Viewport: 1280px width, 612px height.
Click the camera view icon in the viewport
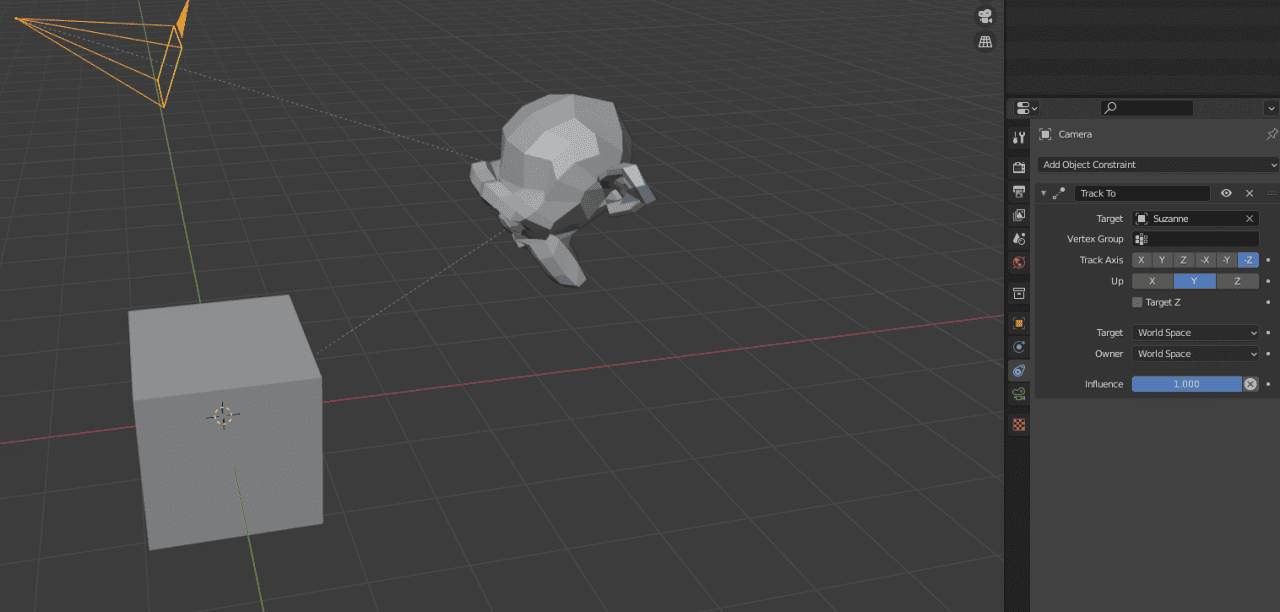tap(985, 16)
